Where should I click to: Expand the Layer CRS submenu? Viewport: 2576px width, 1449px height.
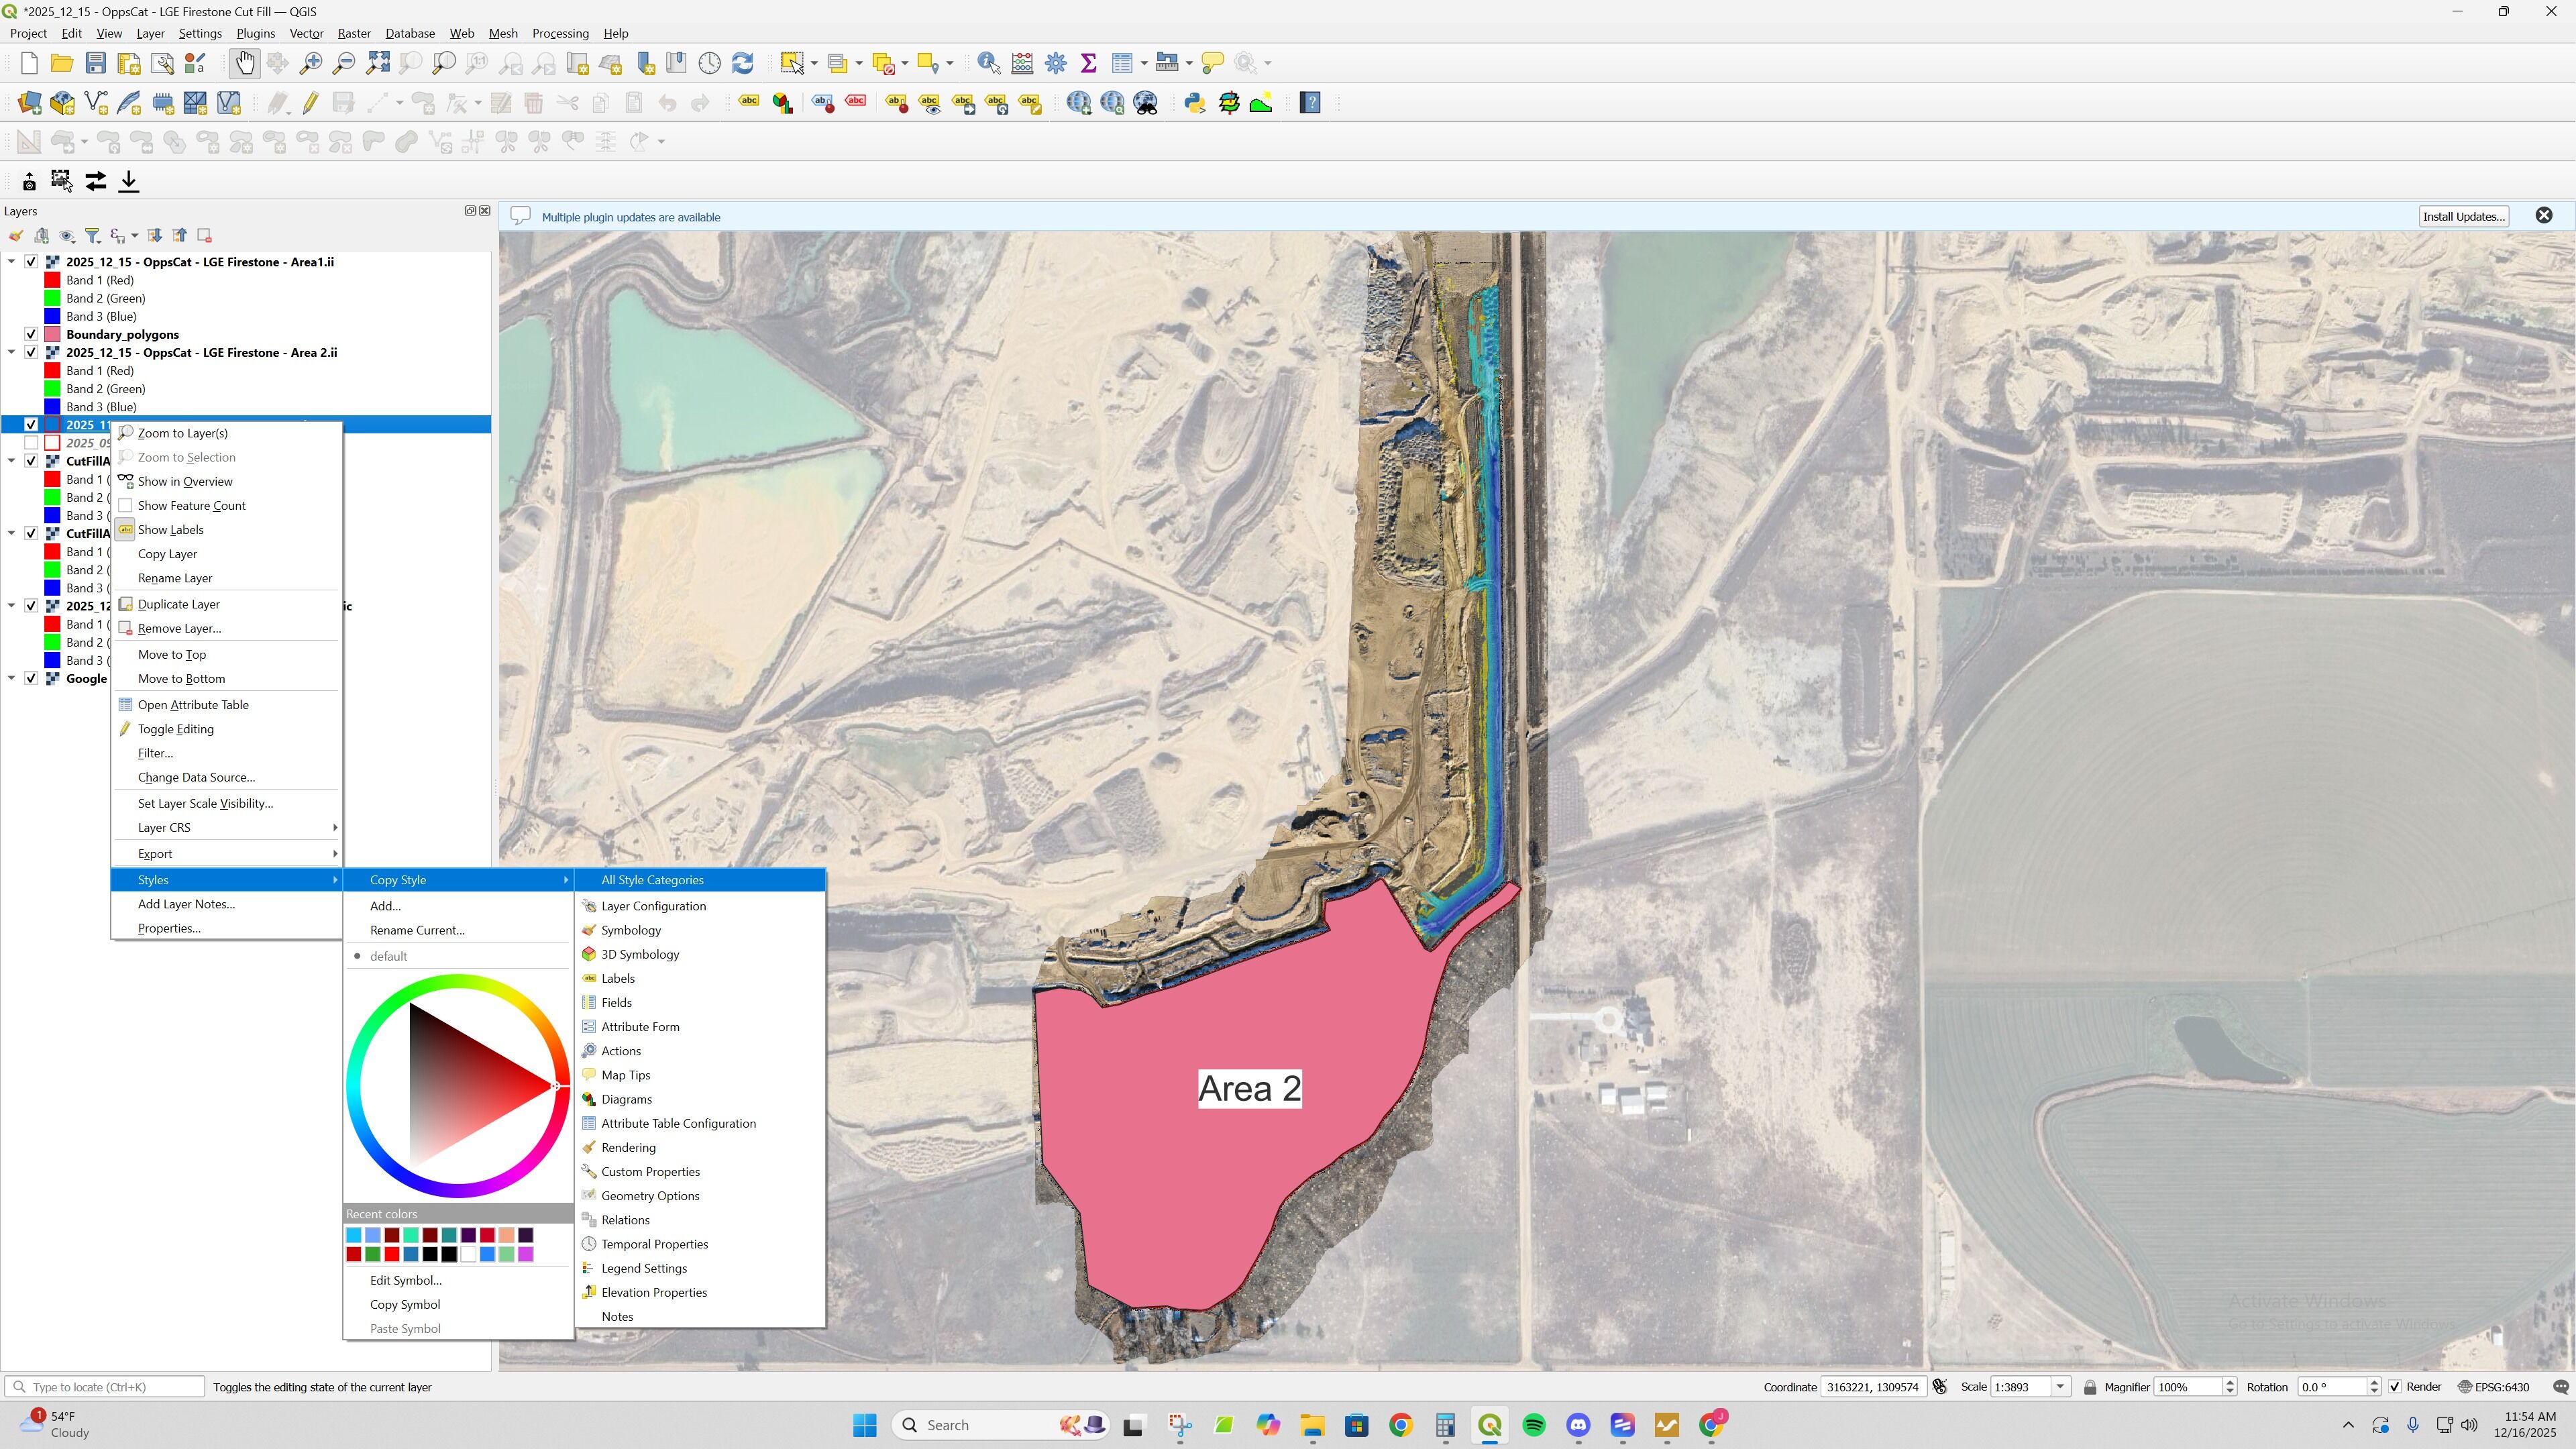(227, 827)
